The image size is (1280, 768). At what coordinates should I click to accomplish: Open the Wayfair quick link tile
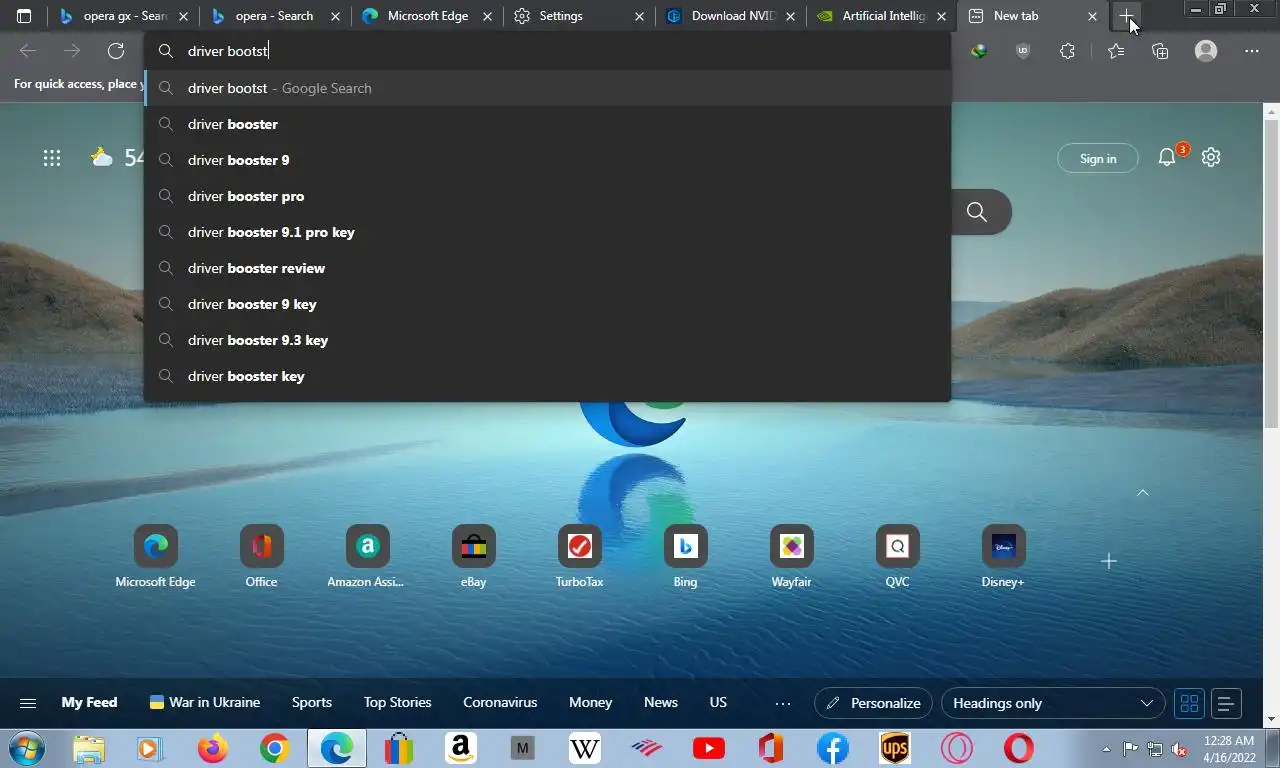791,558
